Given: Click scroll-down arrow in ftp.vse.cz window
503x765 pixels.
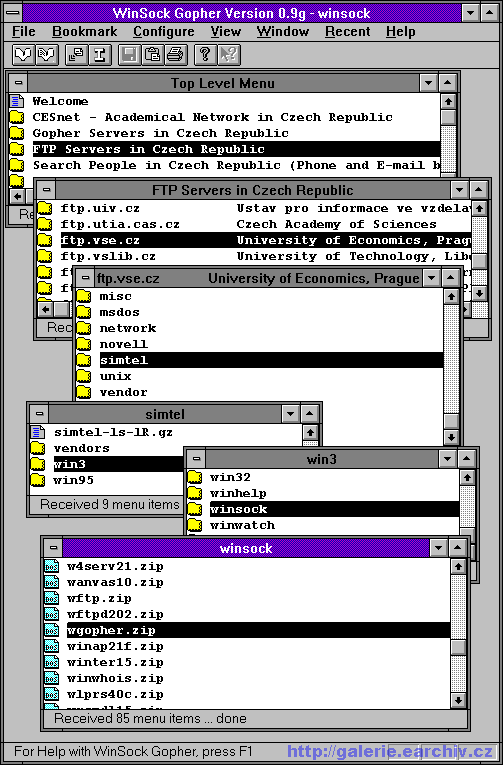Looking at the screenshot, I should pos(451,437).
